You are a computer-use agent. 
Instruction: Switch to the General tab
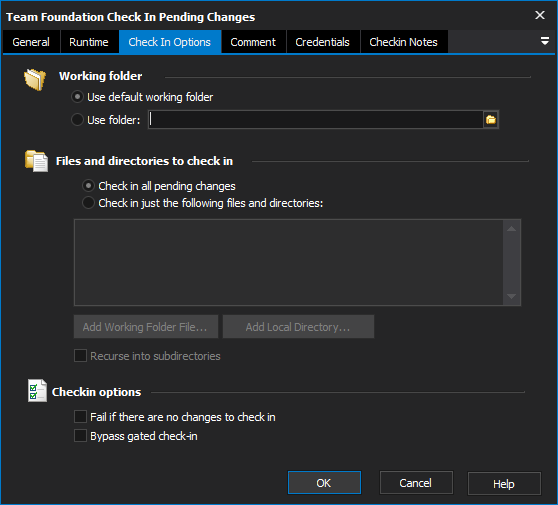point(31,42)
